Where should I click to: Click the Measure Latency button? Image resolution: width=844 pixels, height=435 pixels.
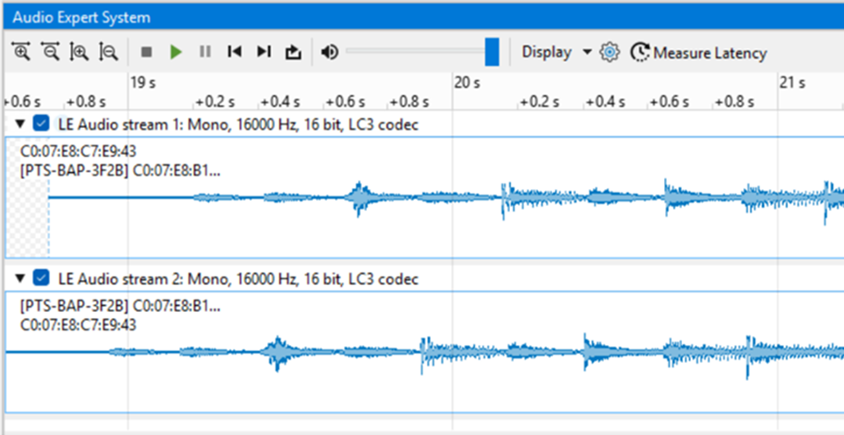coord(699,53)
